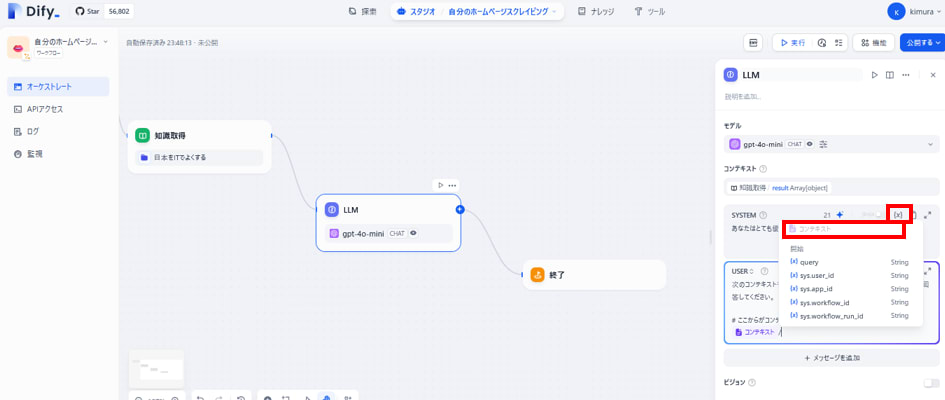Select the 終了 end node

pyautogui.click(x=594, y=275)
